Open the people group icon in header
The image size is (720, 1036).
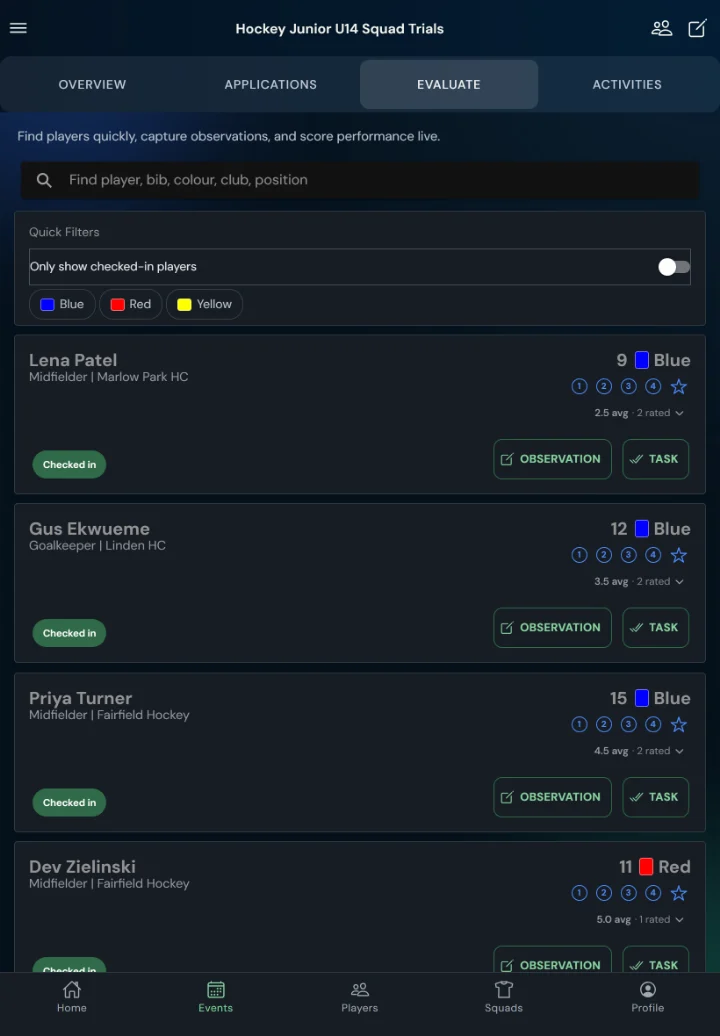pyautogui.click(x=661, y=28)
